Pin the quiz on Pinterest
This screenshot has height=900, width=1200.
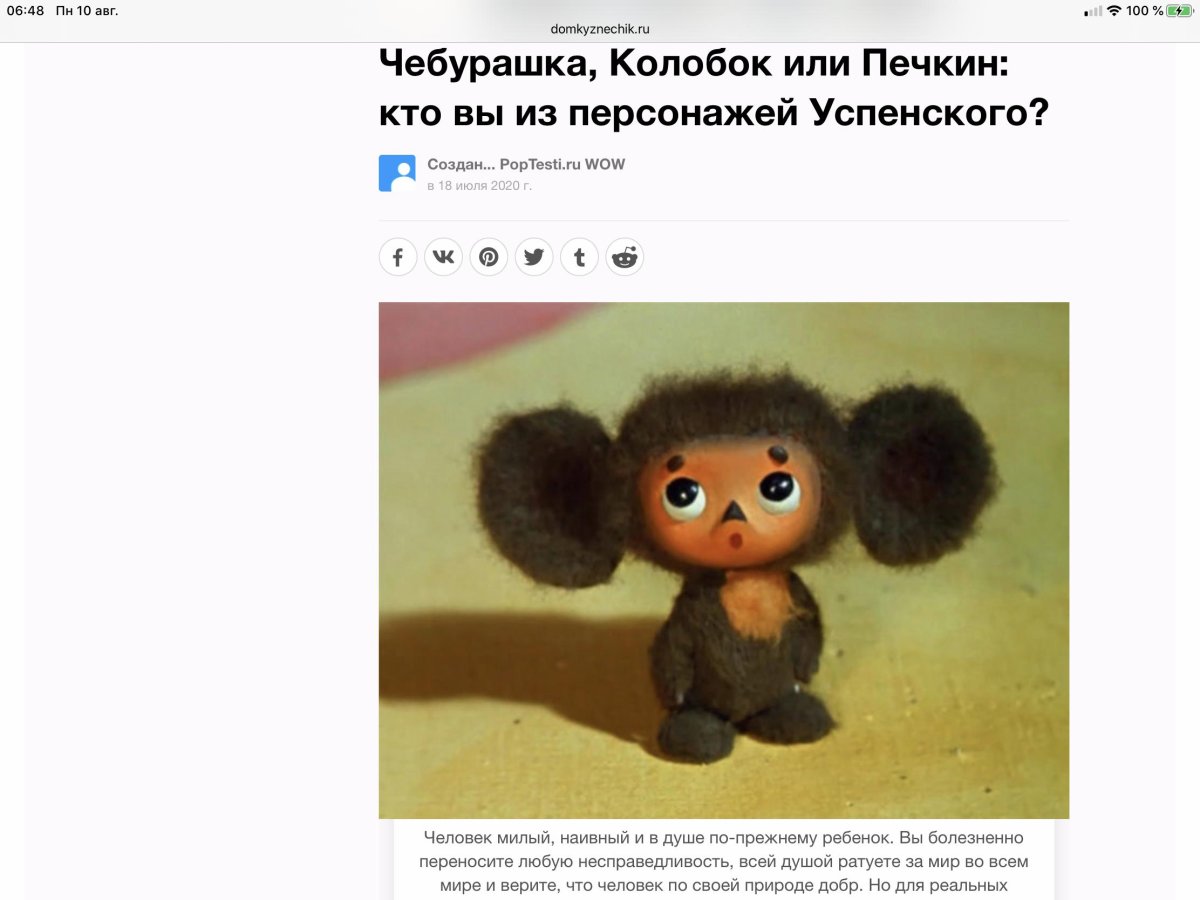click(488, 258)
